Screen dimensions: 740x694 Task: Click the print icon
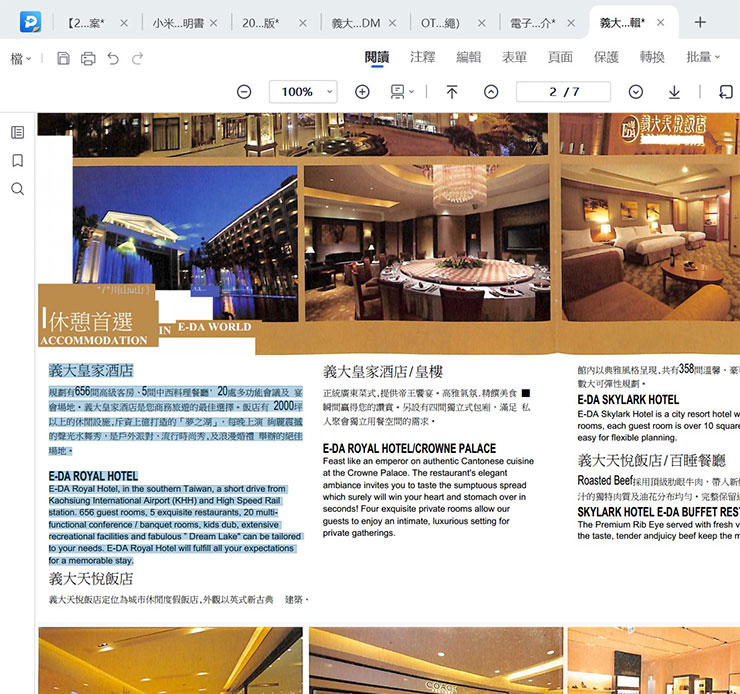[x=88, y=59]
